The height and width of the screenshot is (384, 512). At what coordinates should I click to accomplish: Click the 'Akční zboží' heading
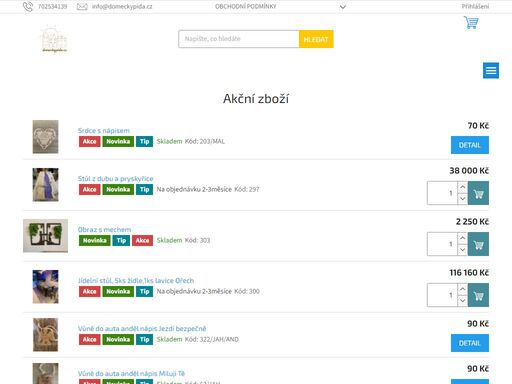click(256, 99)
